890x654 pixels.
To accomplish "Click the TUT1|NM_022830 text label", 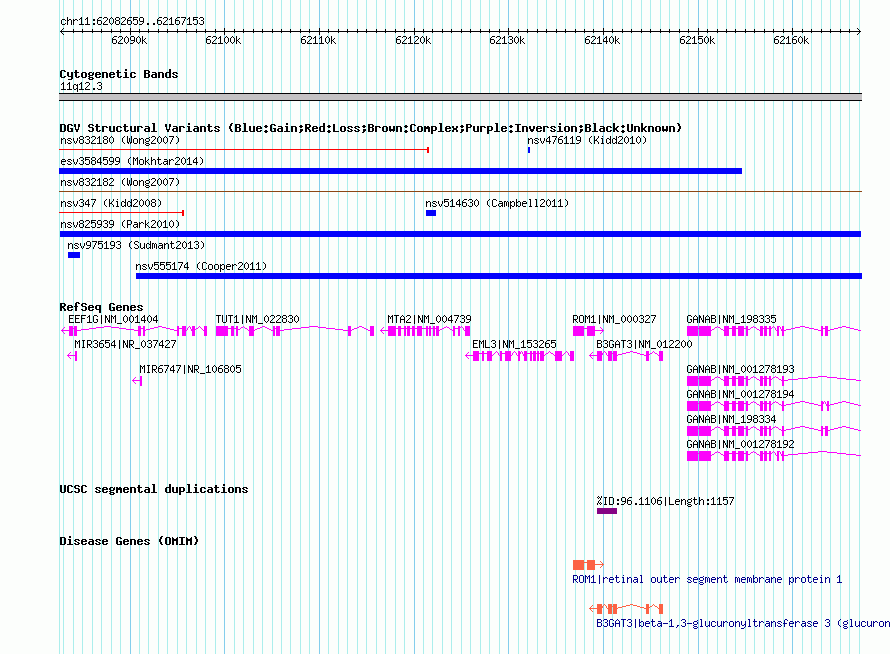I will click(257, 320).
